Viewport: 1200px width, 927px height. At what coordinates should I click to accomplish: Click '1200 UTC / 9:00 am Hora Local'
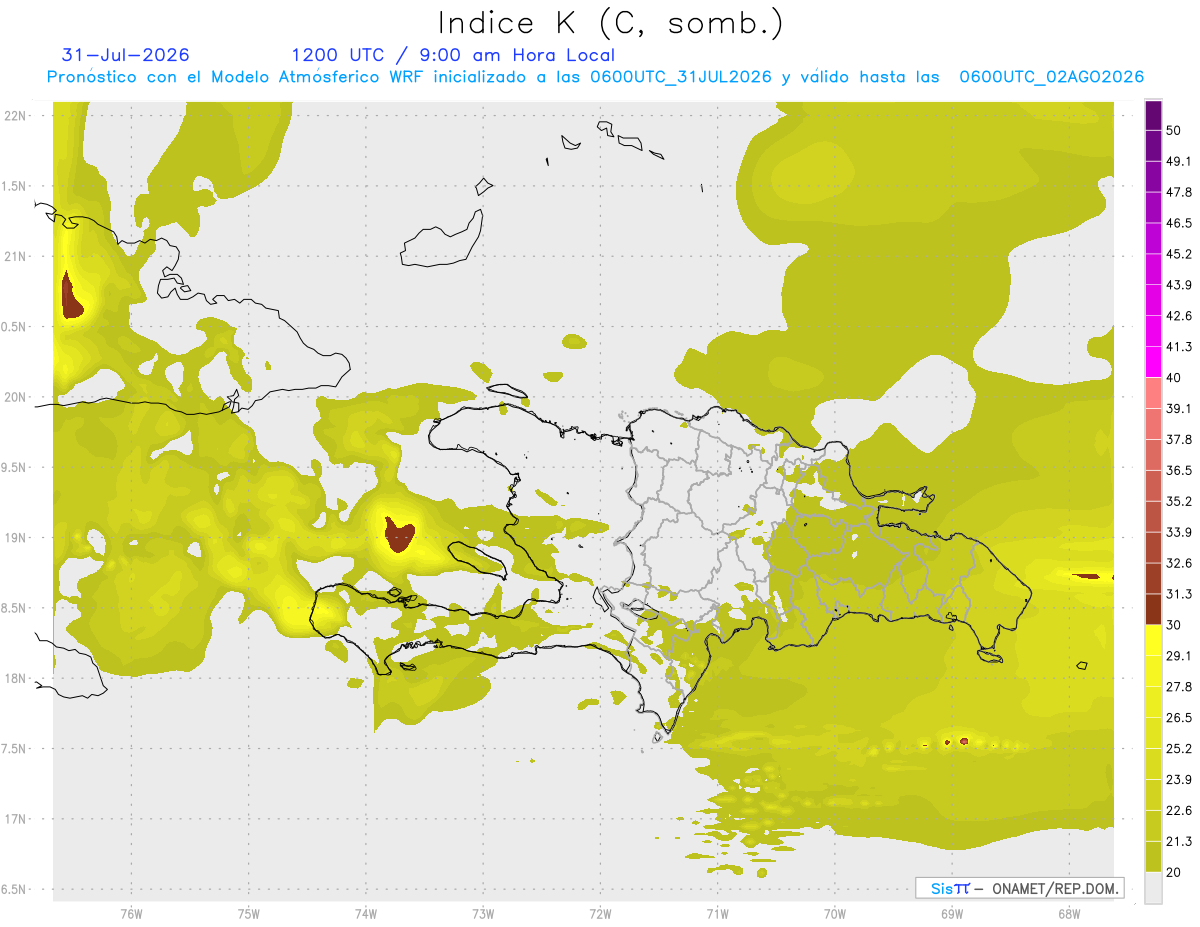coord(453,55)
